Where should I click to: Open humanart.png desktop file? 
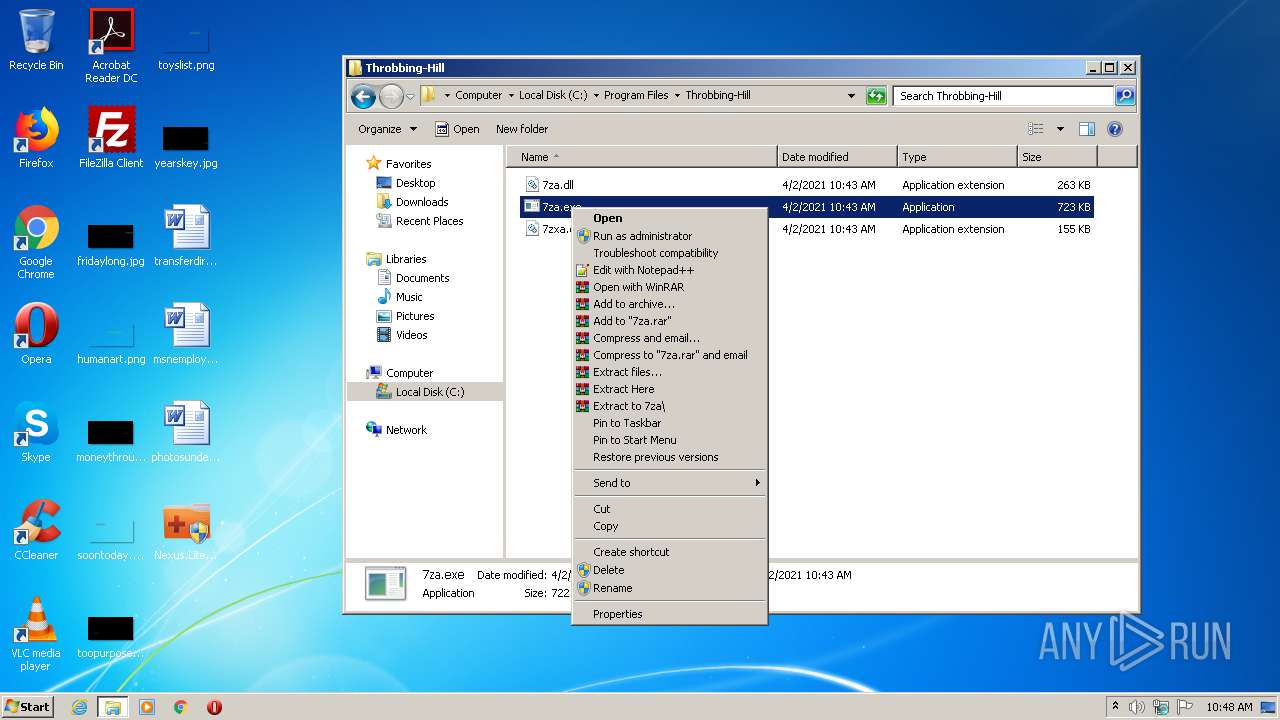[111, 343]
